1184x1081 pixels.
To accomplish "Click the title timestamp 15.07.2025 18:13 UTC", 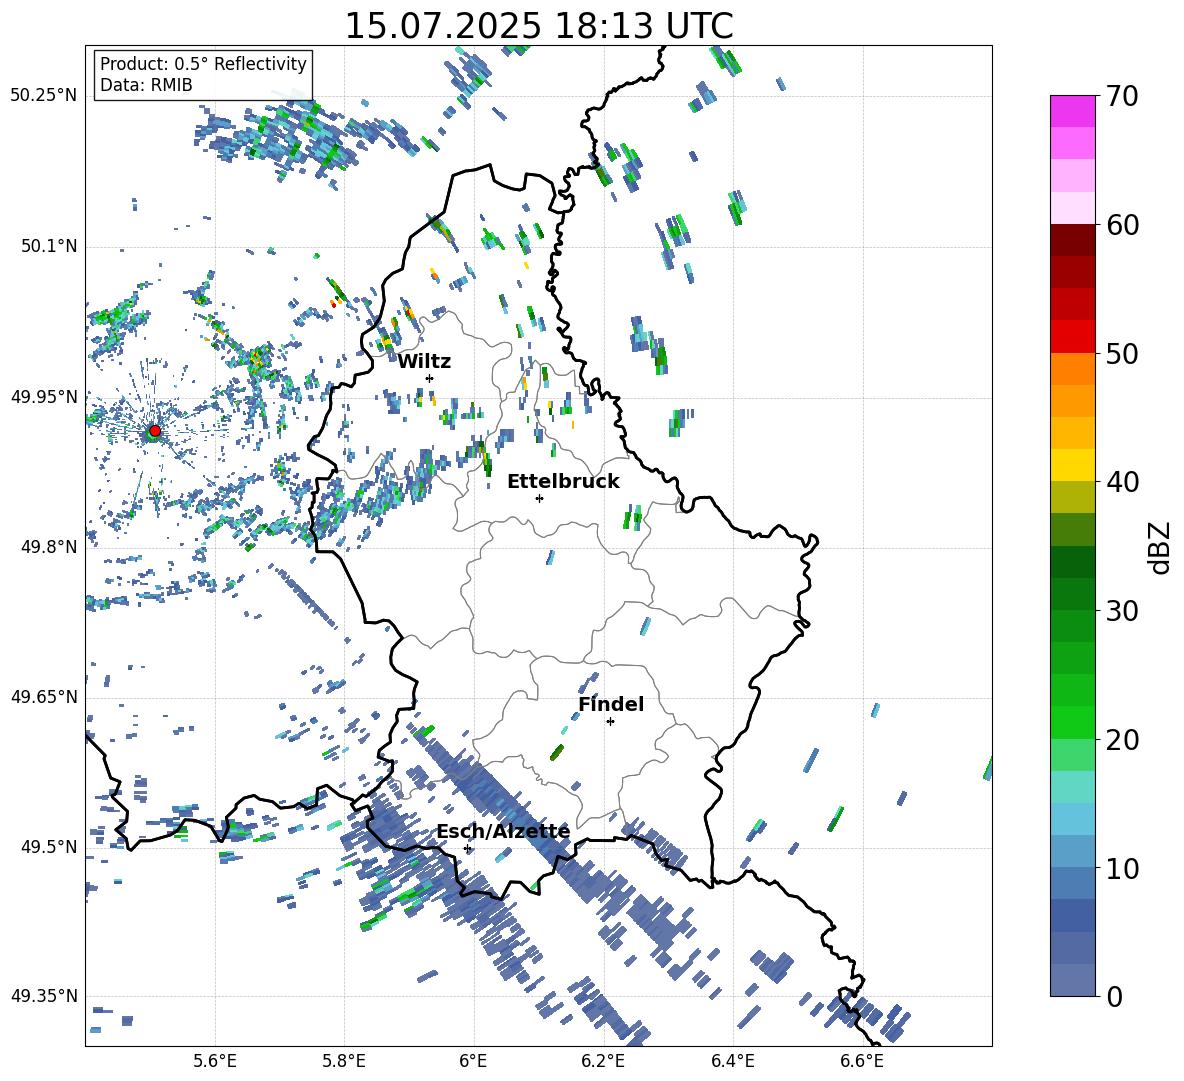I will (539, 26).
